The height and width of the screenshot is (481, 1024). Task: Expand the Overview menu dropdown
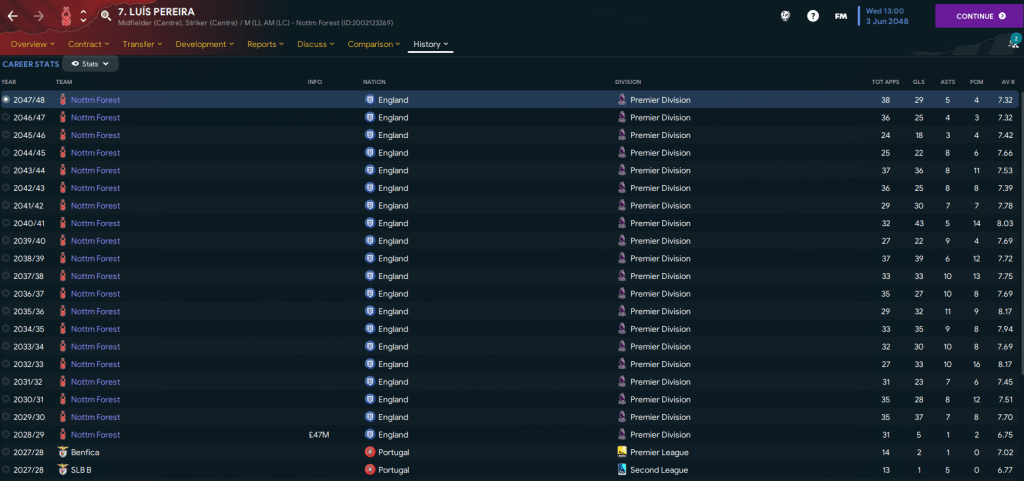[x=32, y=45]
